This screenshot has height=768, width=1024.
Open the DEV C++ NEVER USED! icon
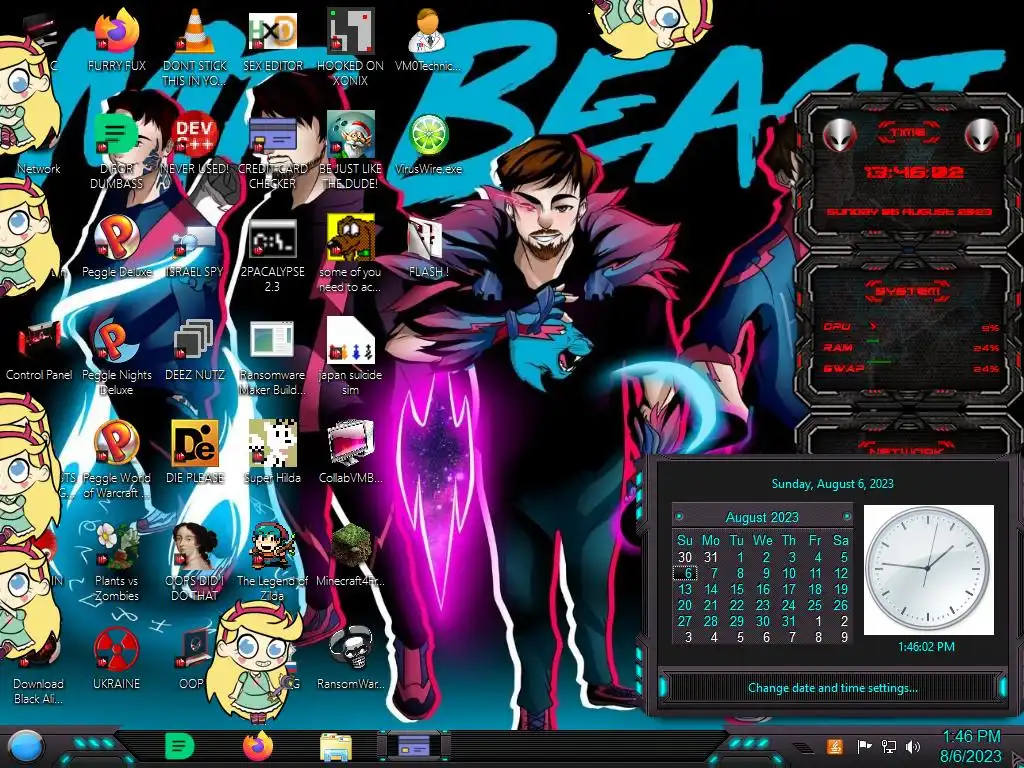tap(195, 136)
